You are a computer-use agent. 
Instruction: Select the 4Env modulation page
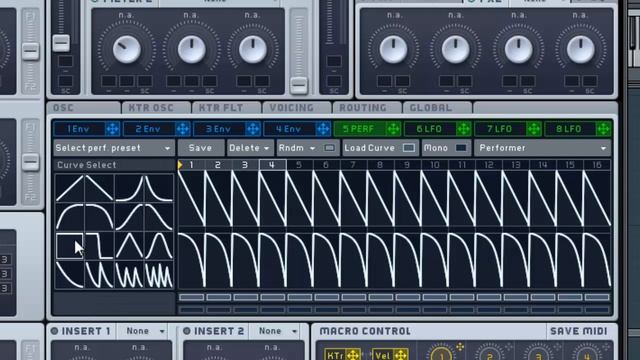click(x=289, y=129)
